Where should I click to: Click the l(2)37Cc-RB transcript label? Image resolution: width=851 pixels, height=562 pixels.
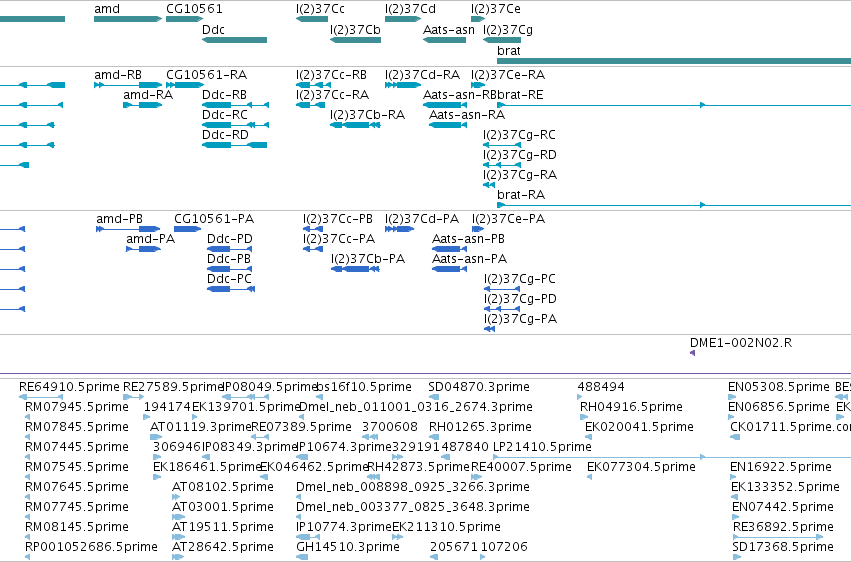(x=331, y=74)
